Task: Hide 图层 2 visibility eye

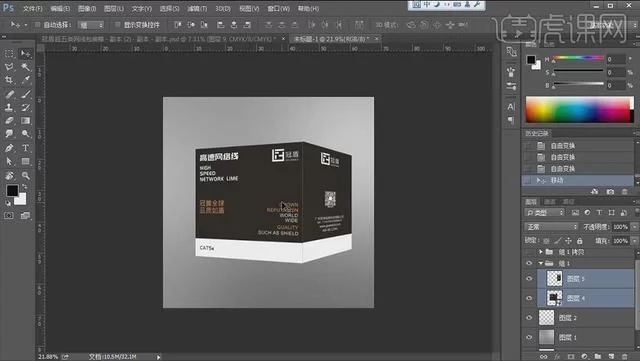Action: (x=529, y=318)
